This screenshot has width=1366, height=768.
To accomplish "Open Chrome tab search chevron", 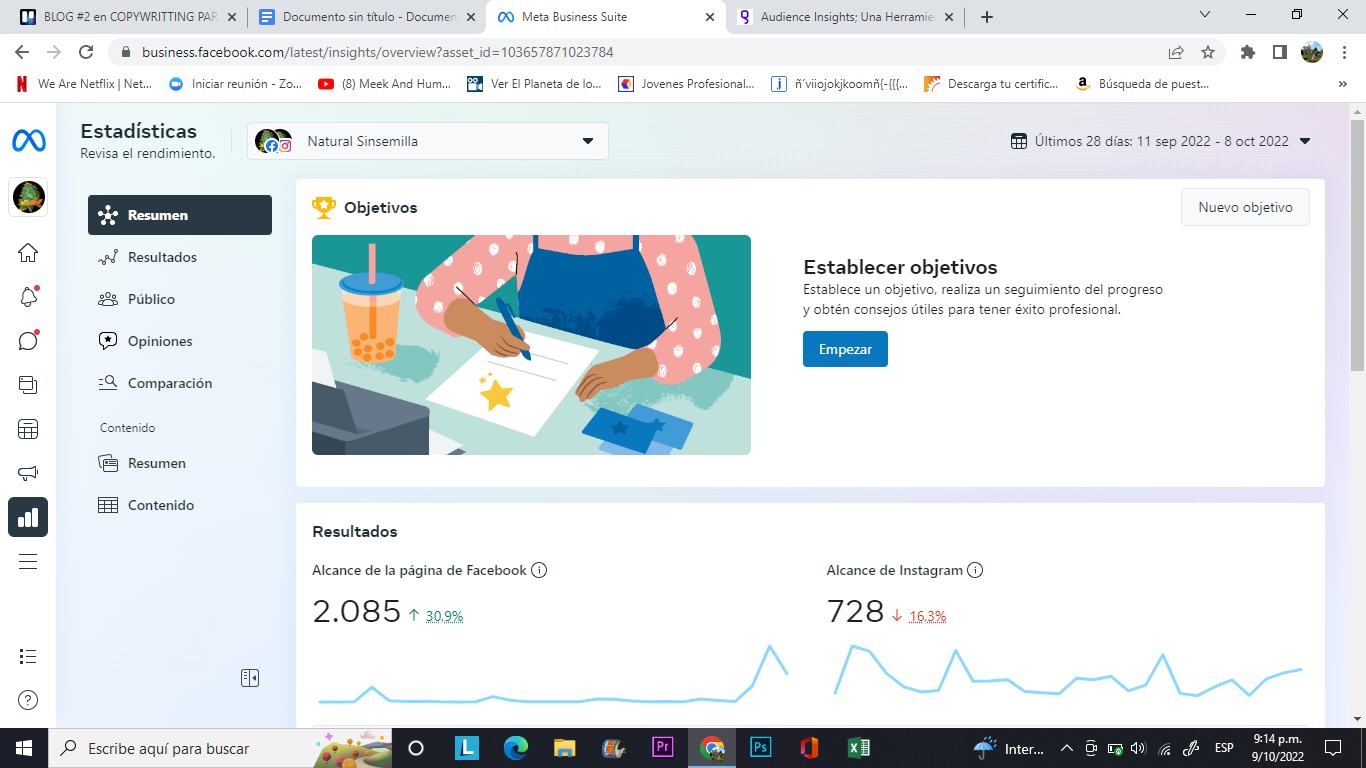I will click(1205, 15).
